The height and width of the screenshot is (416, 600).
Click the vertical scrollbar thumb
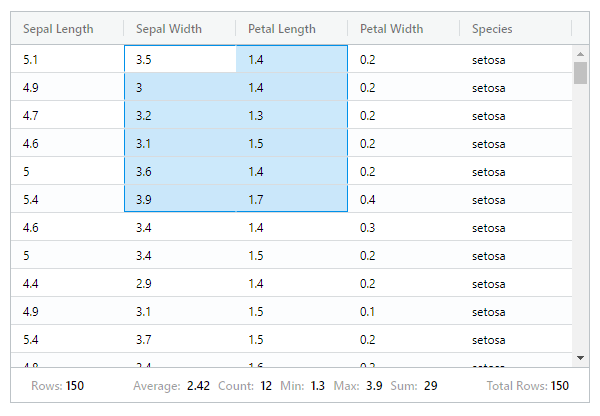pyautogui.click(x=580, y=73)
